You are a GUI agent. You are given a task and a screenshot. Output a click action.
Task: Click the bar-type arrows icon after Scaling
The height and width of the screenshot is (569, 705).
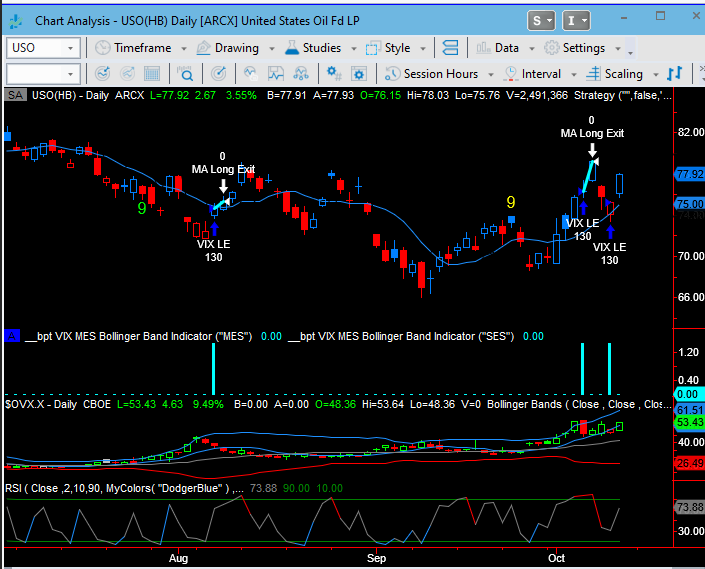point(675,74)
